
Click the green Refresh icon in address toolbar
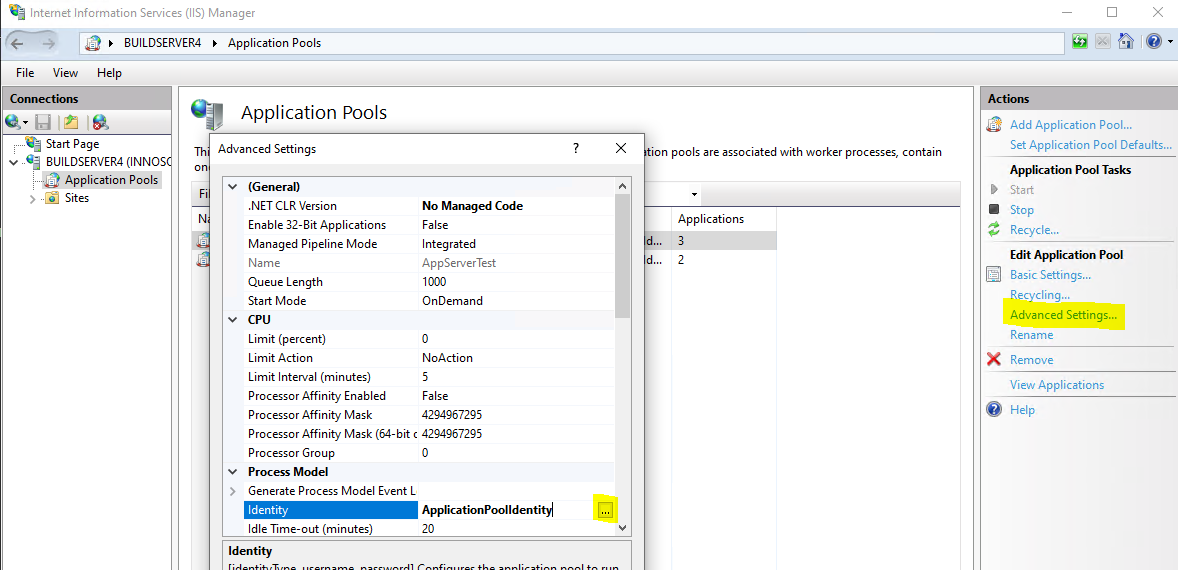coord(1080,42)
